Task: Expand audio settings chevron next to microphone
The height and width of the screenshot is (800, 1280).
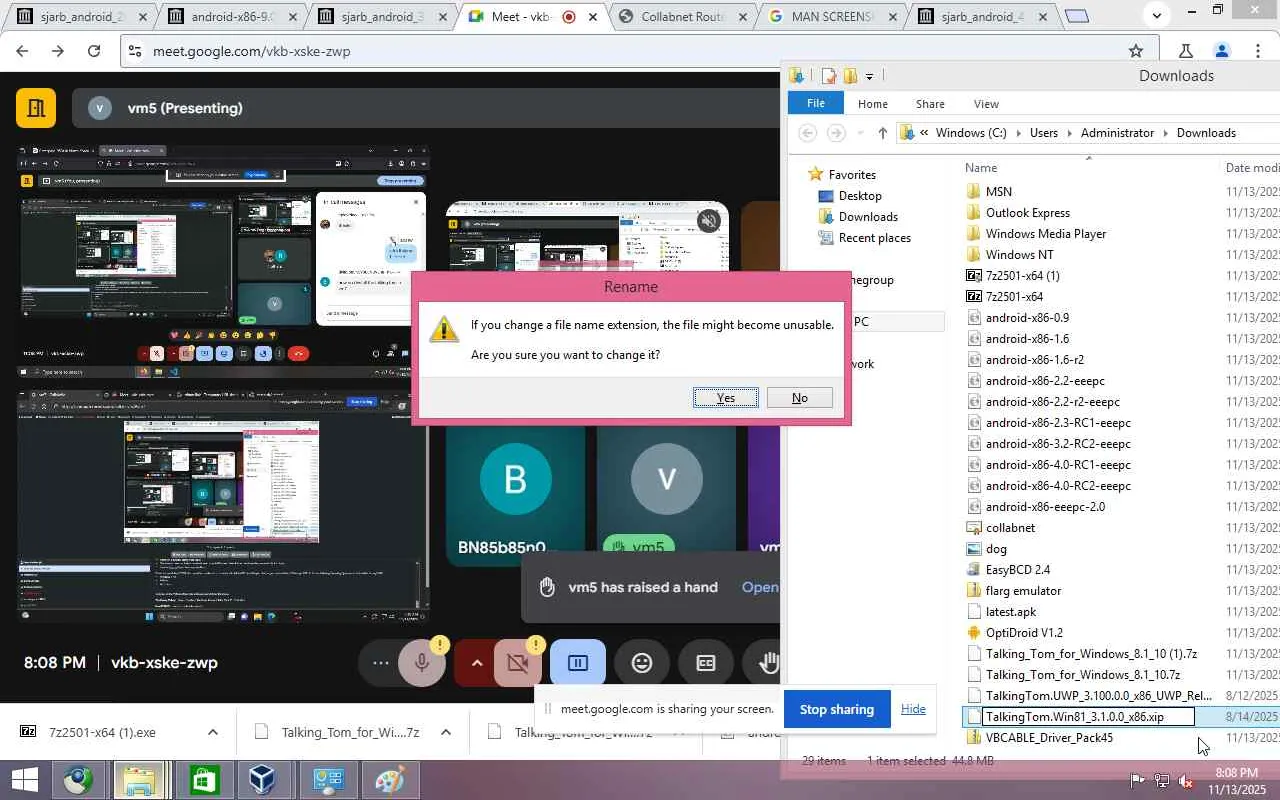Action: 477,662
